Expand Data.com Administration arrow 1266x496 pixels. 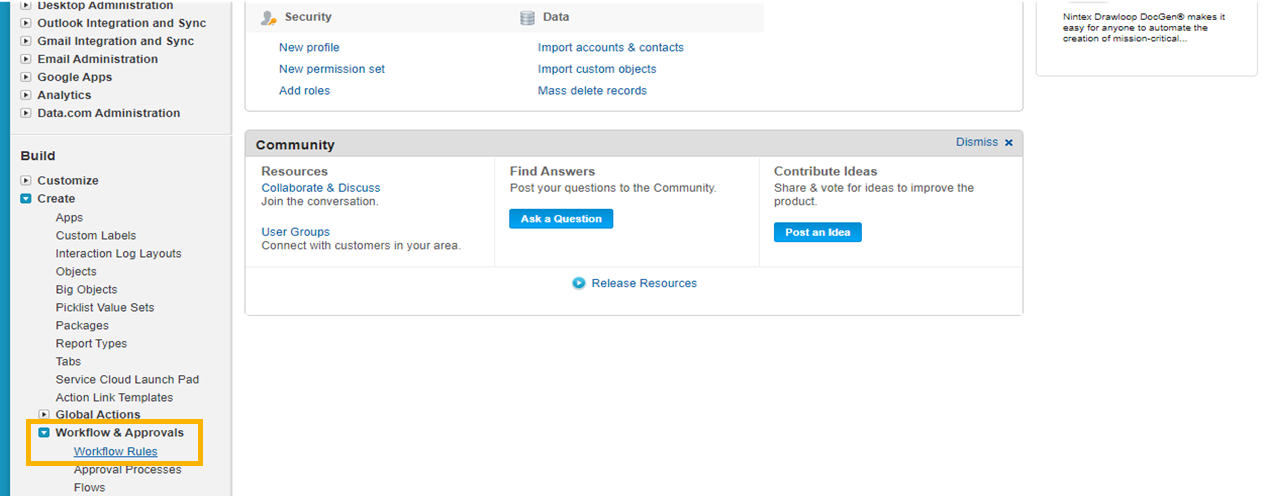[26, 113]
